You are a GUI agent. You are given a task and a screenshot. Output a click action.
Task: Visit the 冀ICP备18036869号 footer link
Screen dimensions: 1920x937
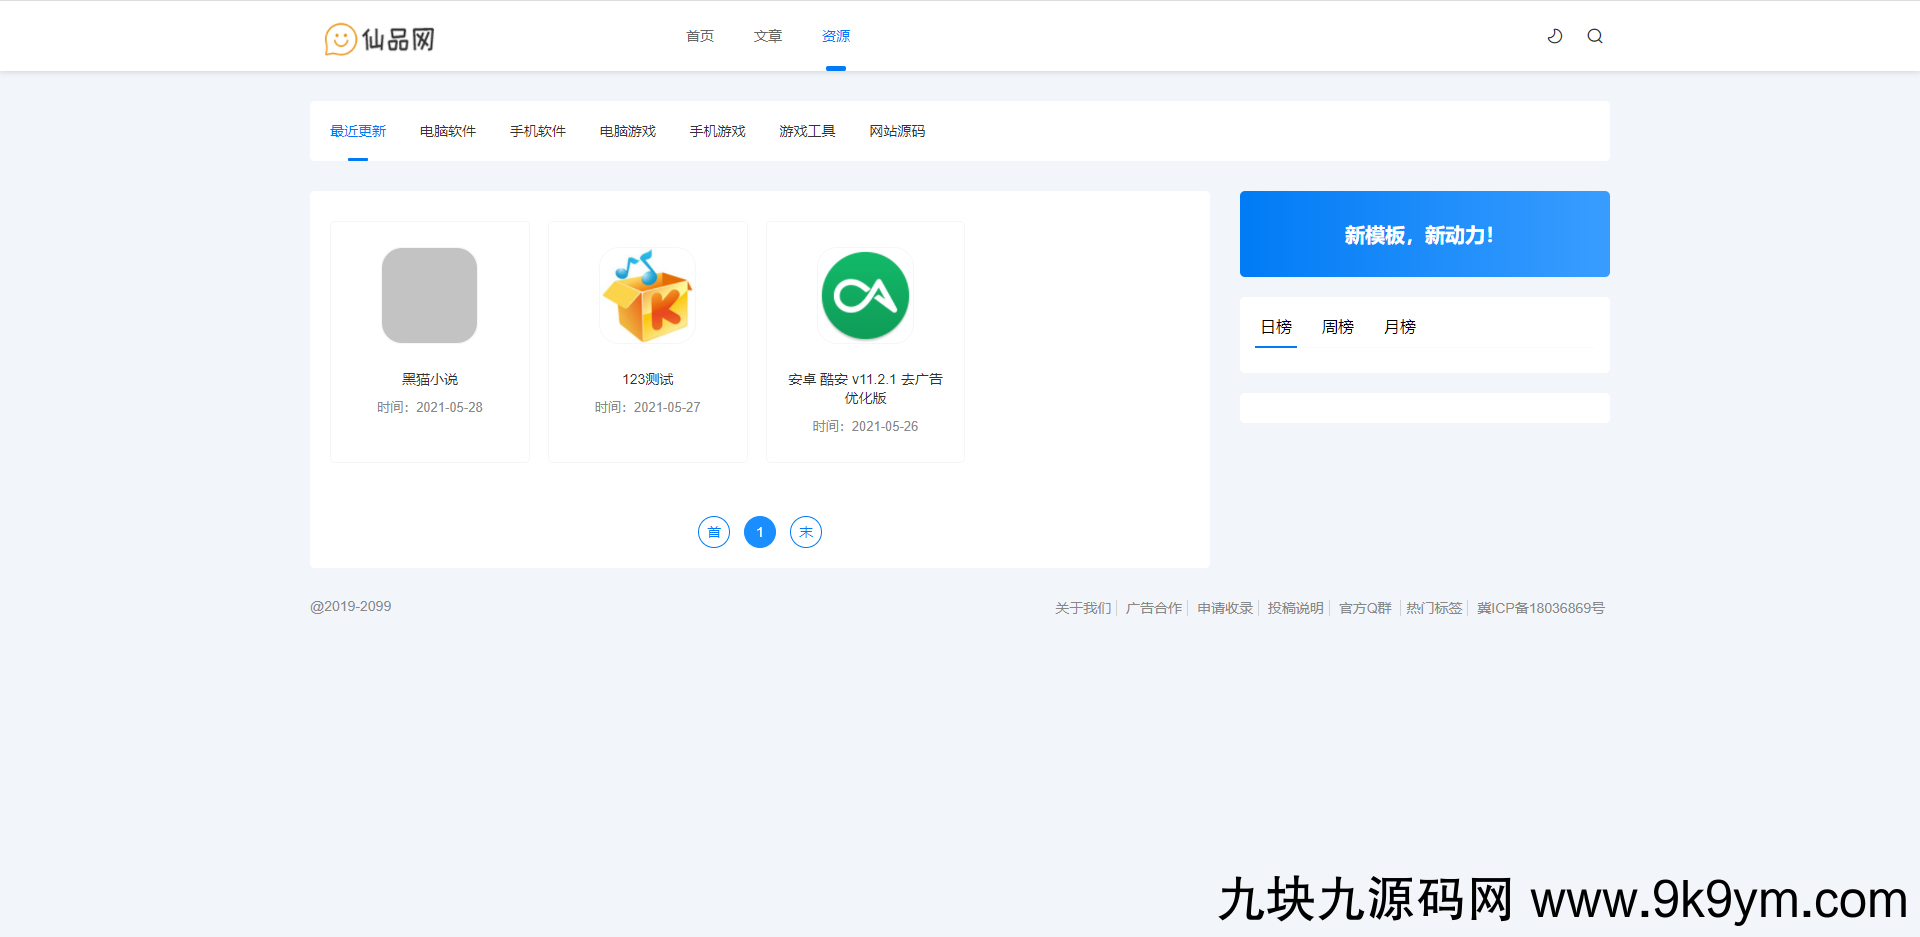coord(1540,608)
